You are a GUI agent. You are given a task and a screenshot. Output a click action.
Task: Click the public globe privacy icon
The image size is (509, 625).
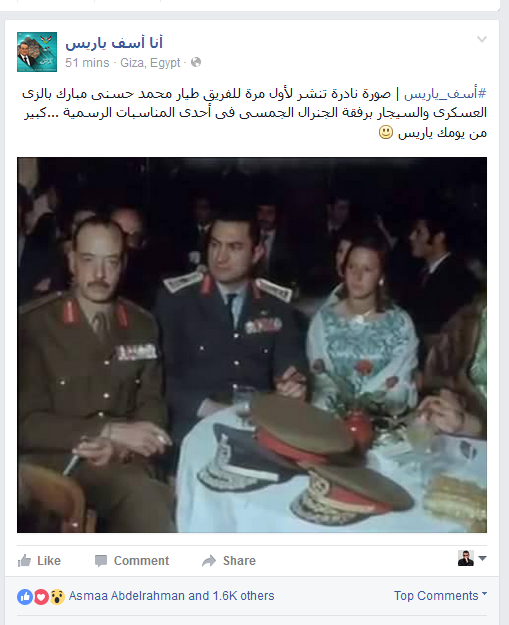196,62
